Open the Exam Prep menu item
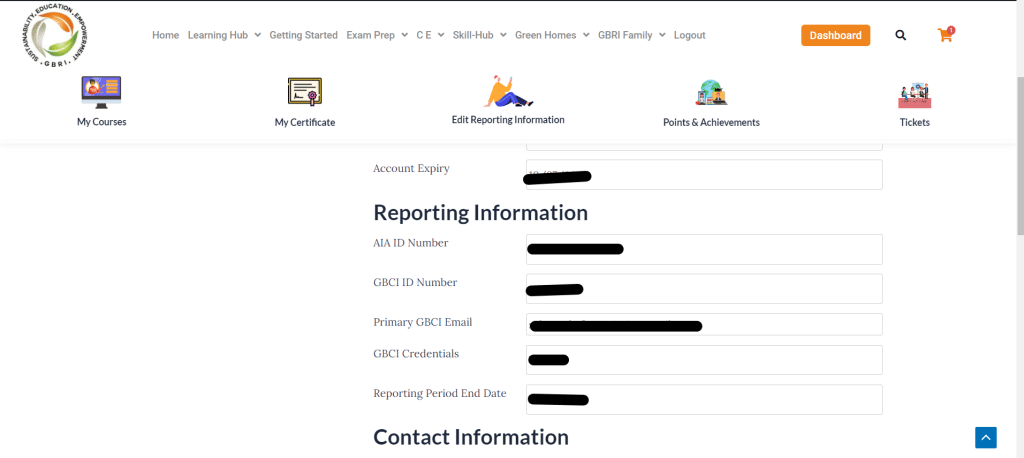1024x458 pixels. coord(371,35)
